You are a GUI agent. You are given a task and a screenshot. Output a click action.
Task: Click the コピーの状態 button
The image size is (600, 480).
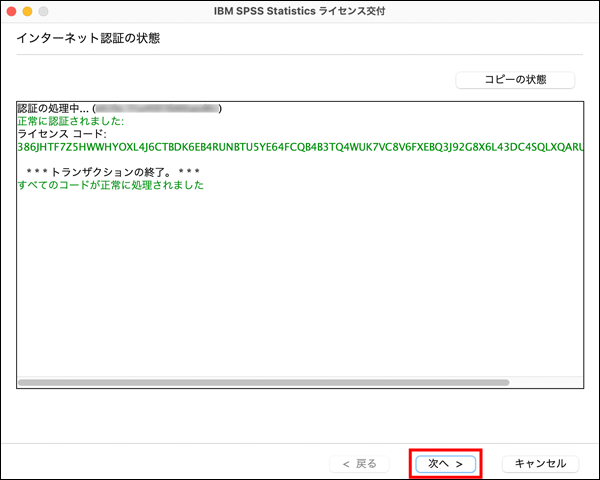515,80
